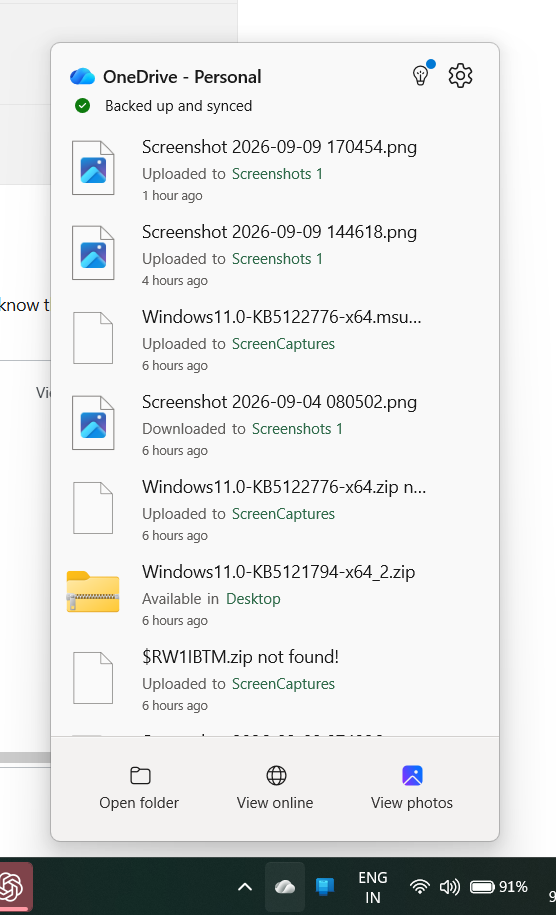Viewport: 556px width, 915px height.
Task: Click the volume speaker icon in taskbar
Action: click(x=449, y=887)
